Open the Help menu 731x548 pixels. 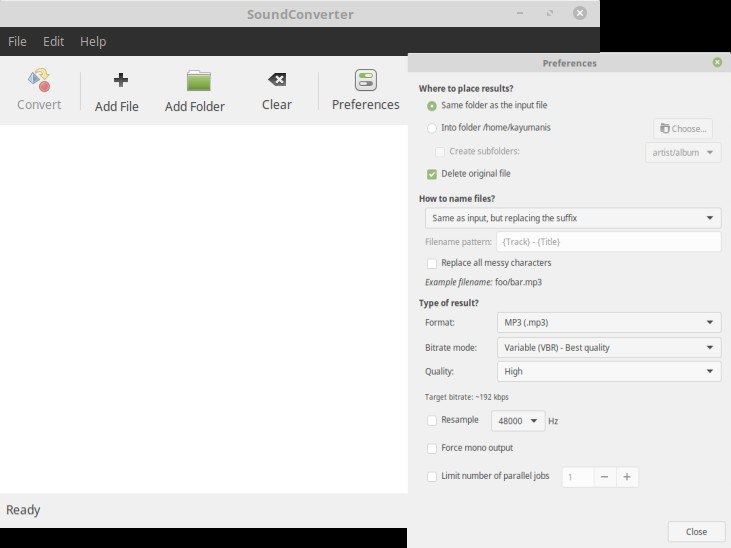93,42
